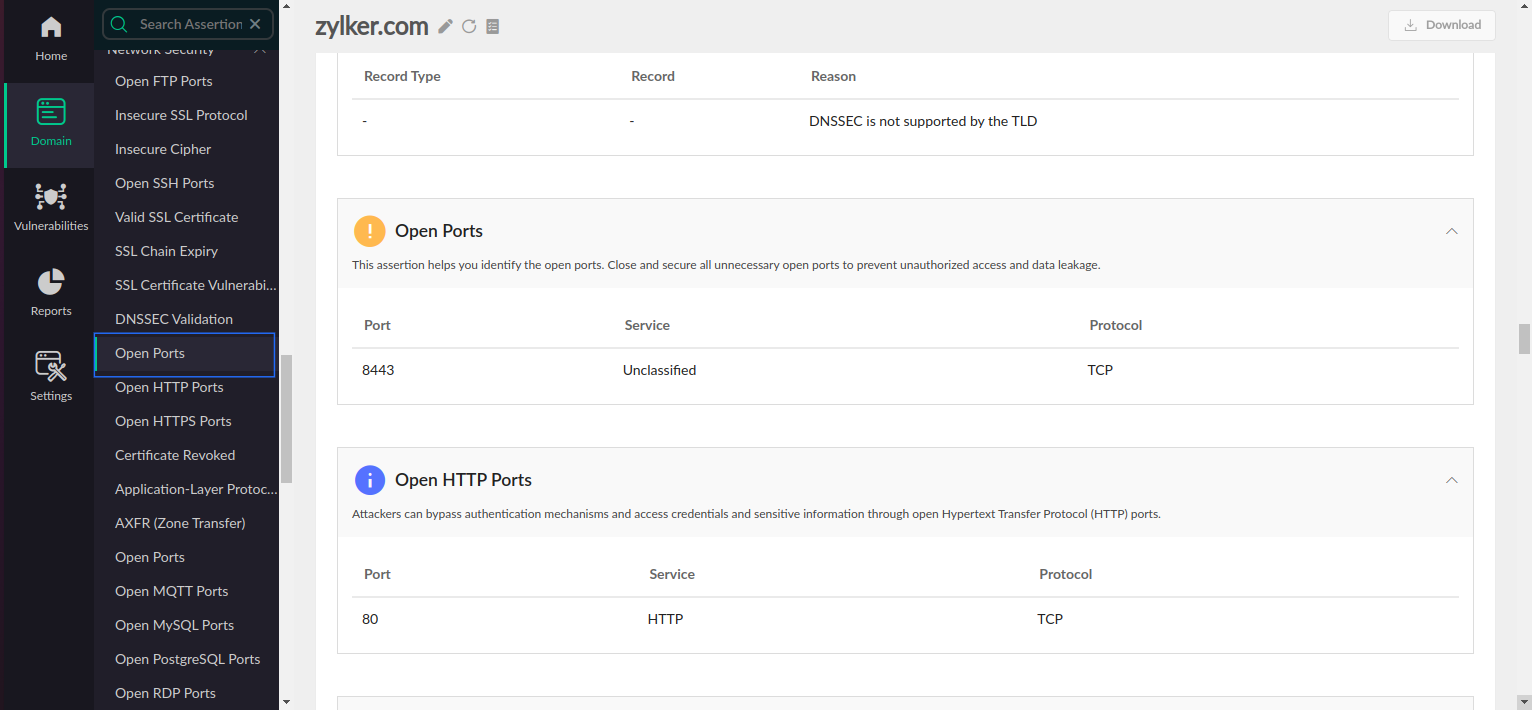
Task: Download the zylker.com report
Action: [x=1441, y=25]
